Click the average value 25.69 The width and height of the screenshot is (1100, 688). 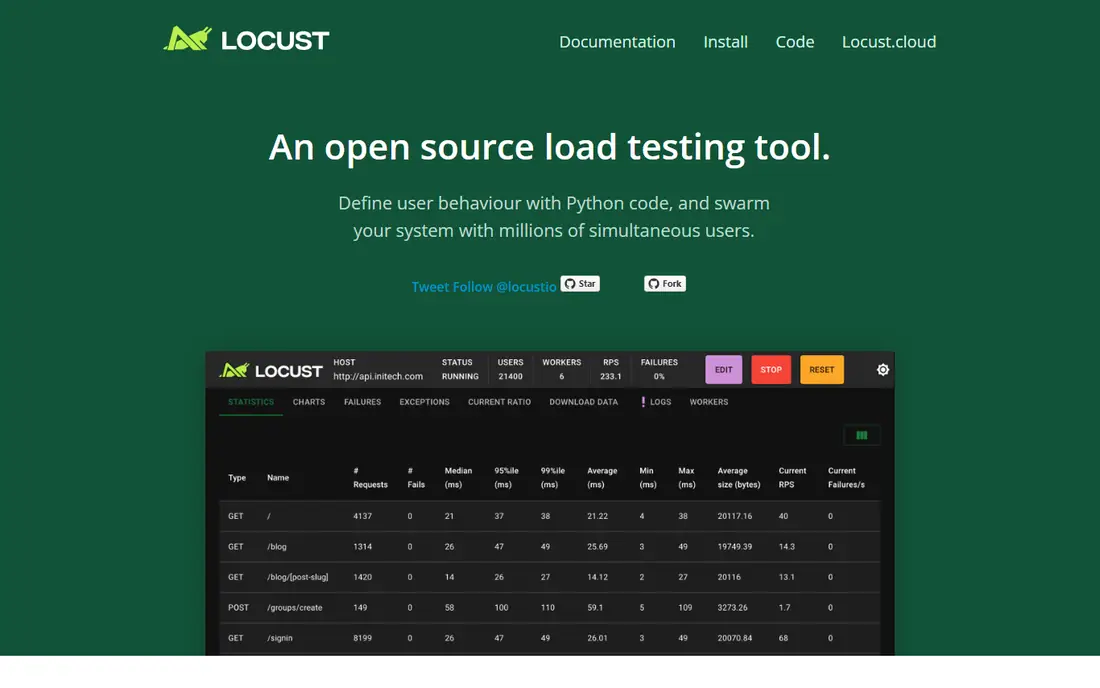pyautogui.click(x=598, y=547)
